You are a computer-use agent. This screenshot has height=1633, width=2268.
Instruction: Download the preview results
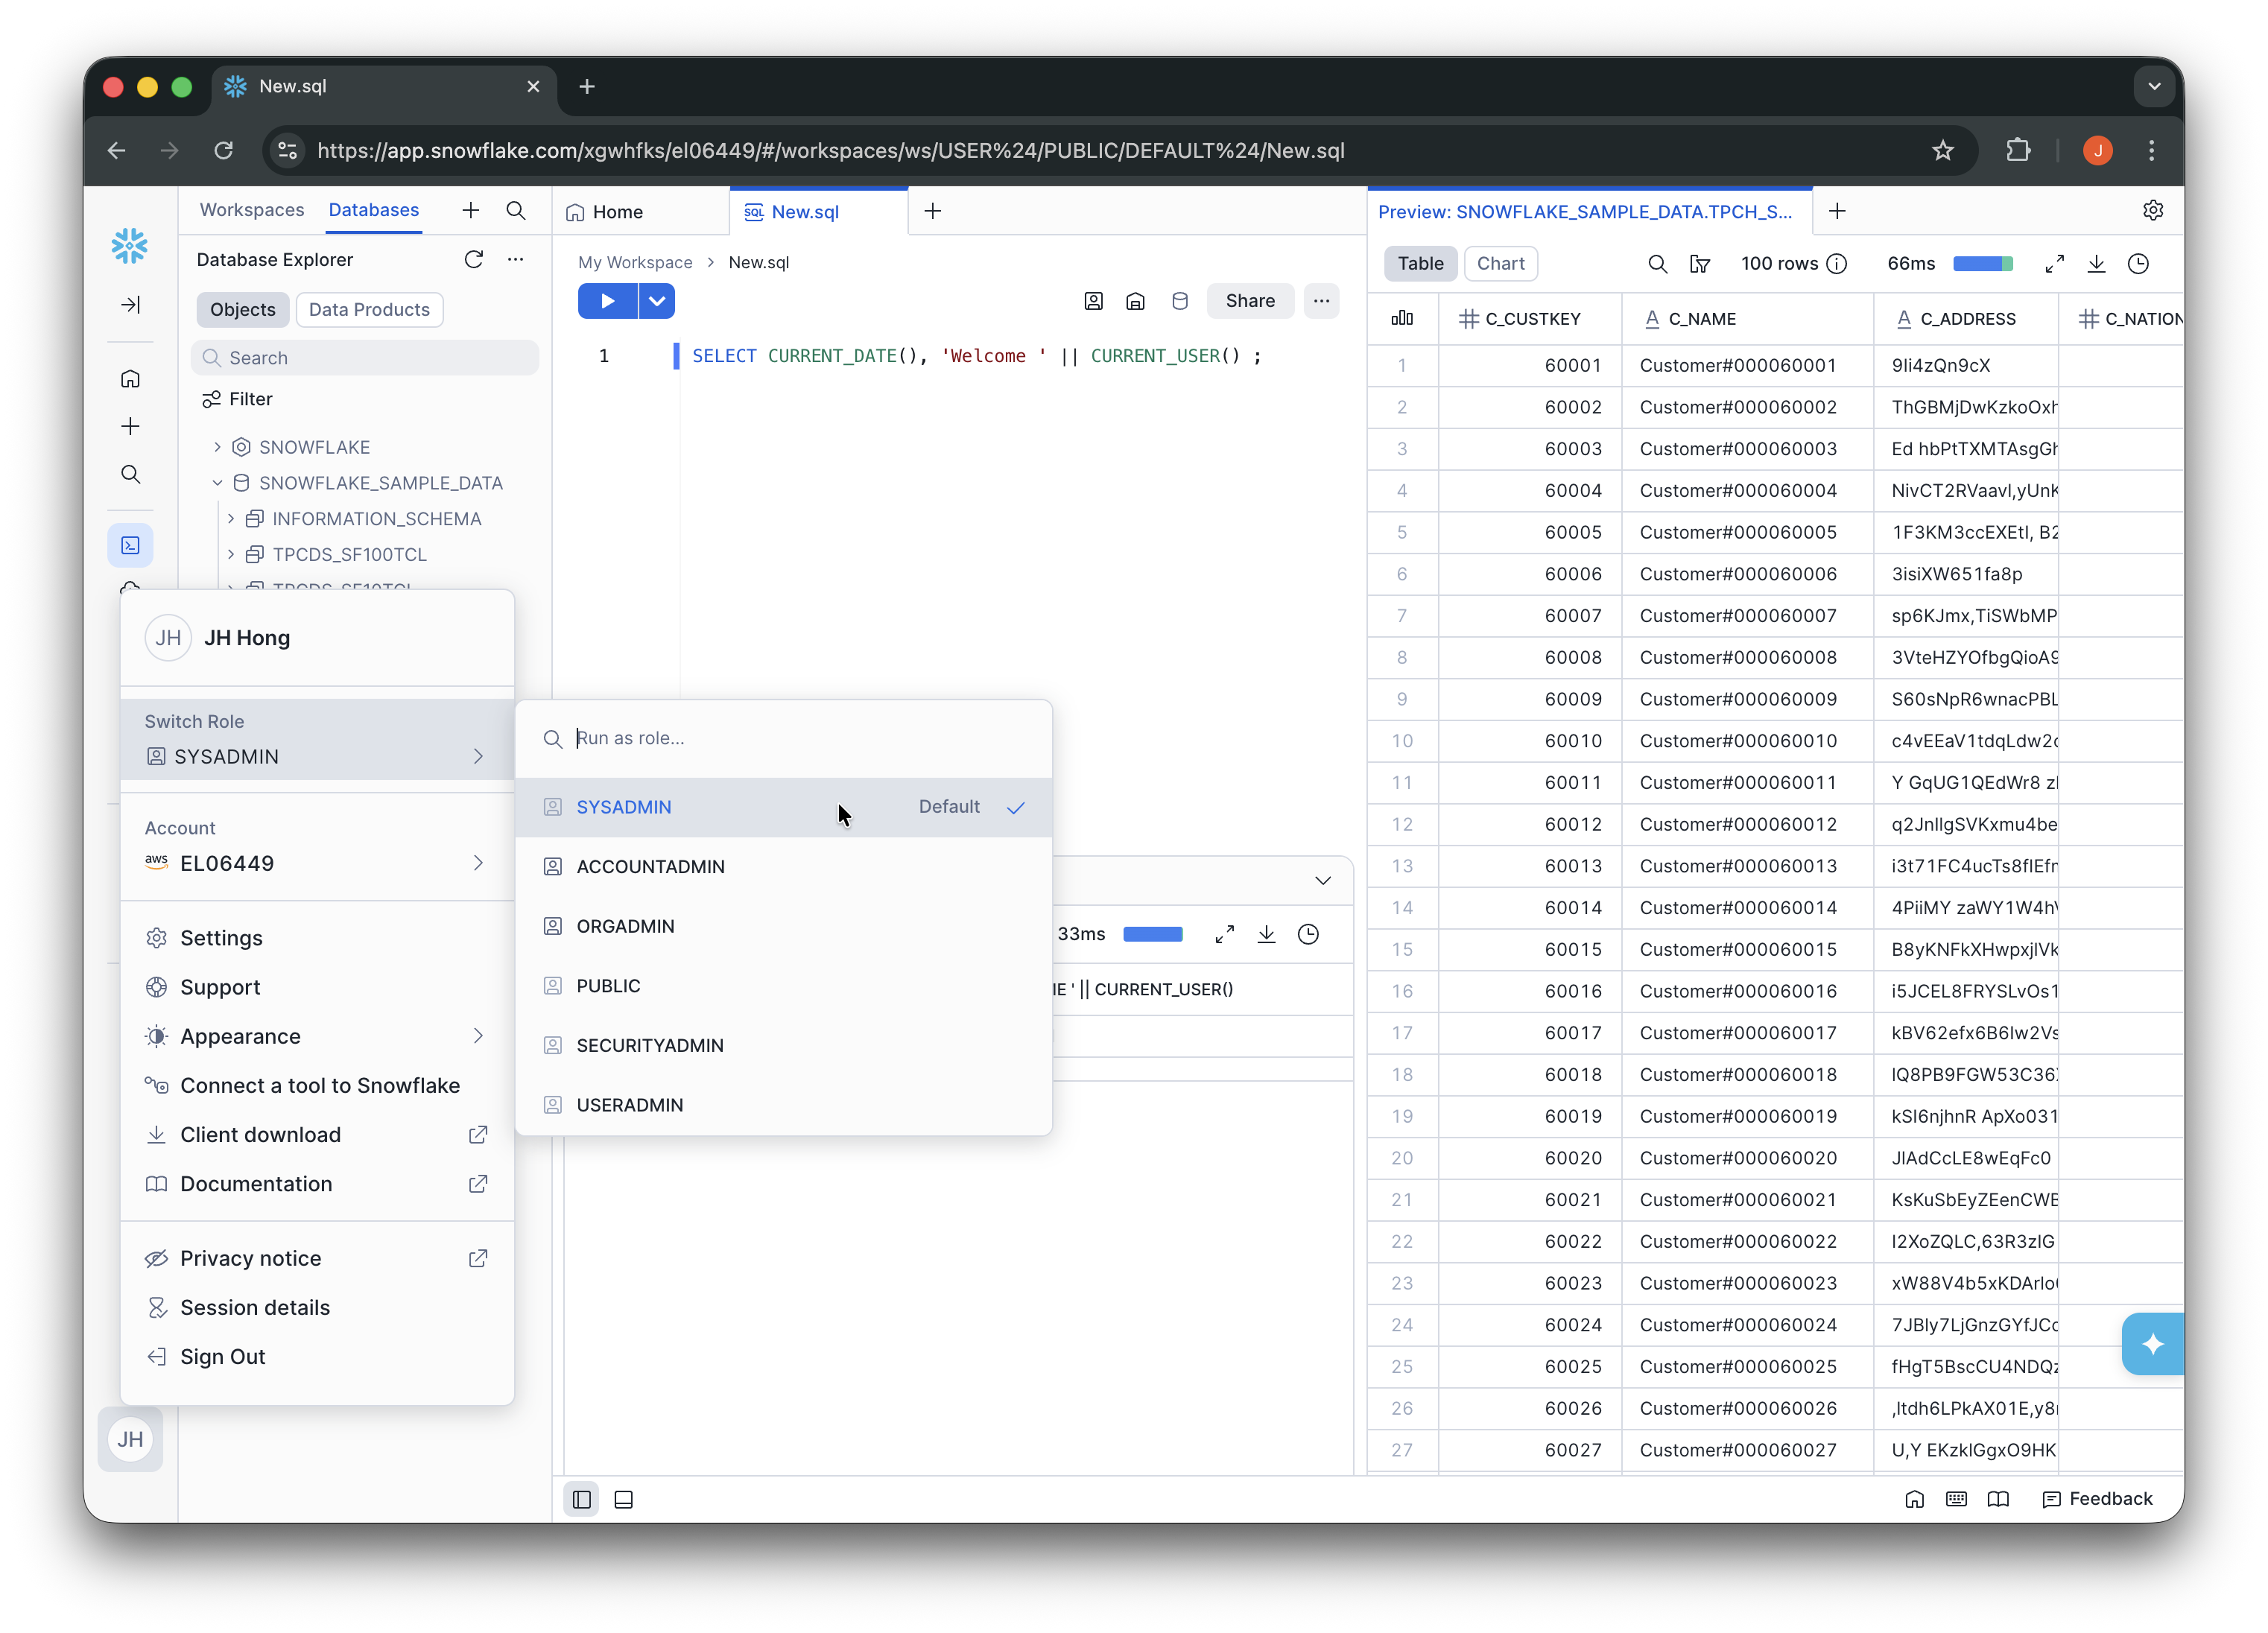pos(2097,264)
